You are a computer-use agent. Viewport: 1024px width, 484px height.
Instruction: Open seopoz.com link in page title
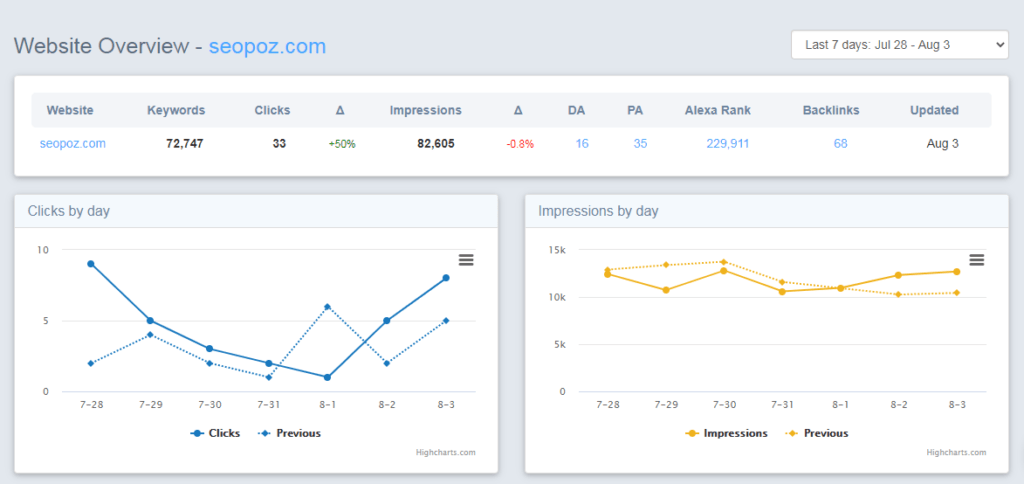(x=267, y=46)
